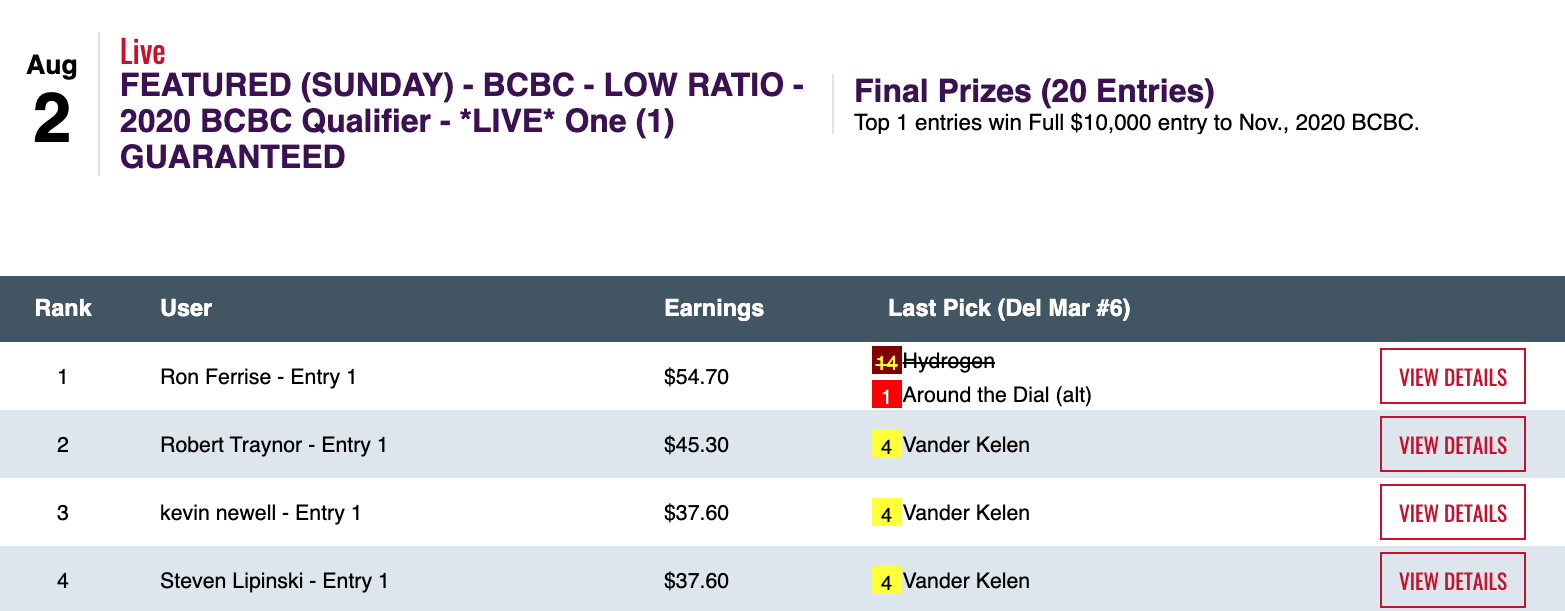The width and height of the screenshot is (1565, 611).
Task: Click the struck-through Hydrogen pick
Action: [948, 361]
